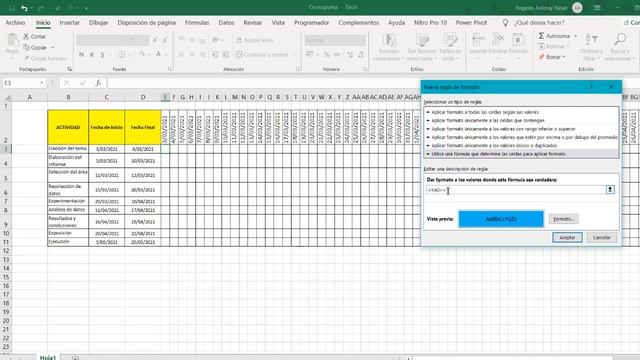
Task: Select rule type 'Aplicar formato a todas las celdas'
Action: click(521, 112)
